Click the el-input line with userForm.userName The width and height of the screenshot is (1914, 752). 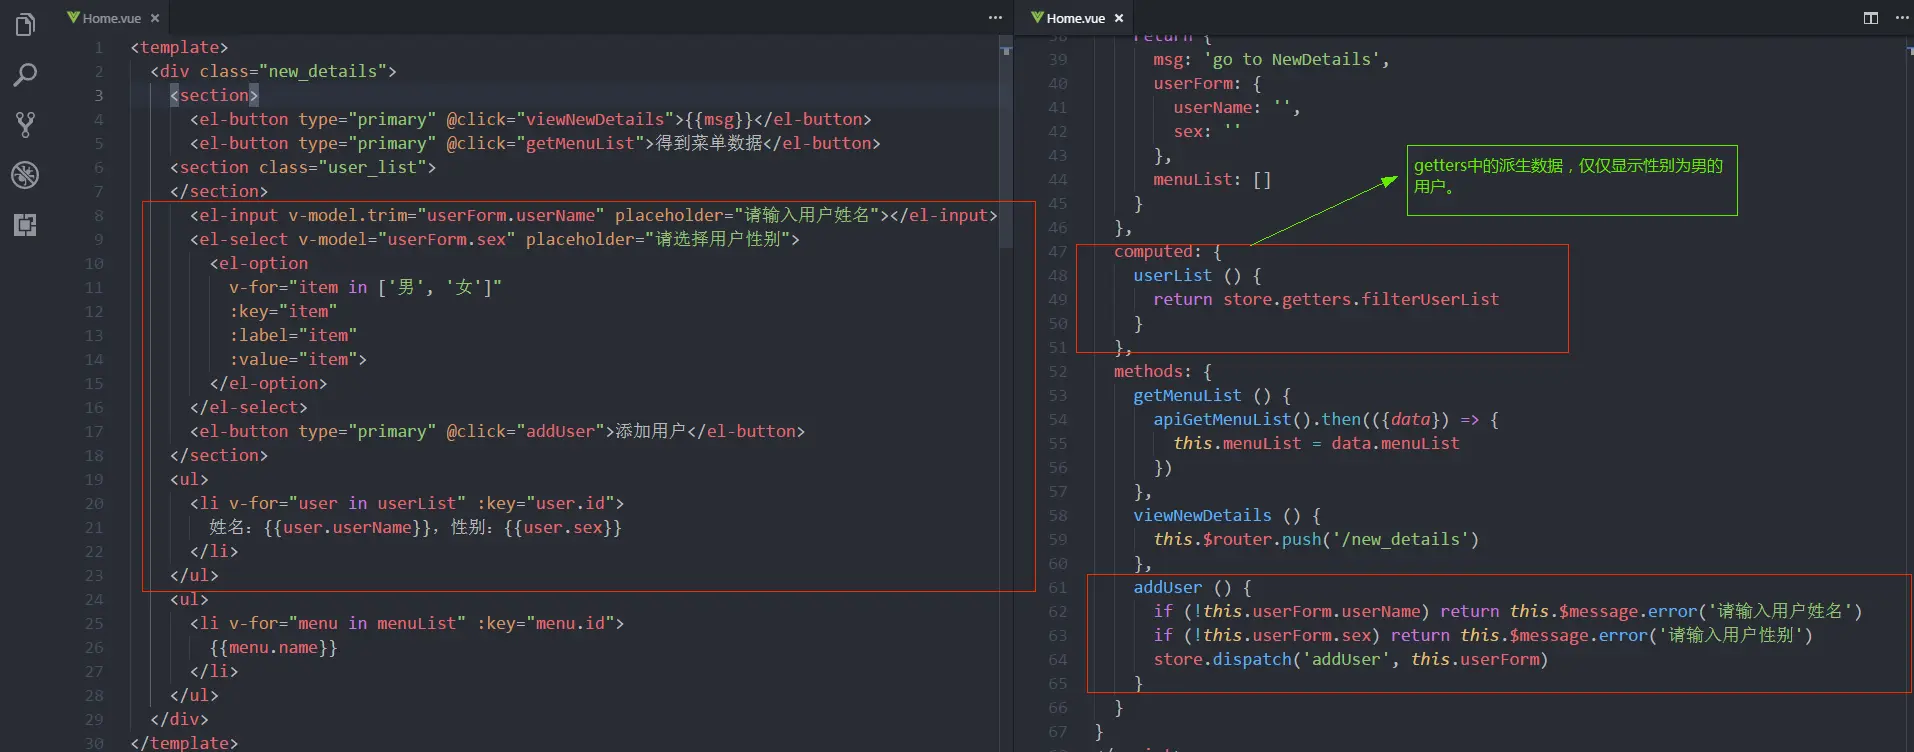[594, 215]
